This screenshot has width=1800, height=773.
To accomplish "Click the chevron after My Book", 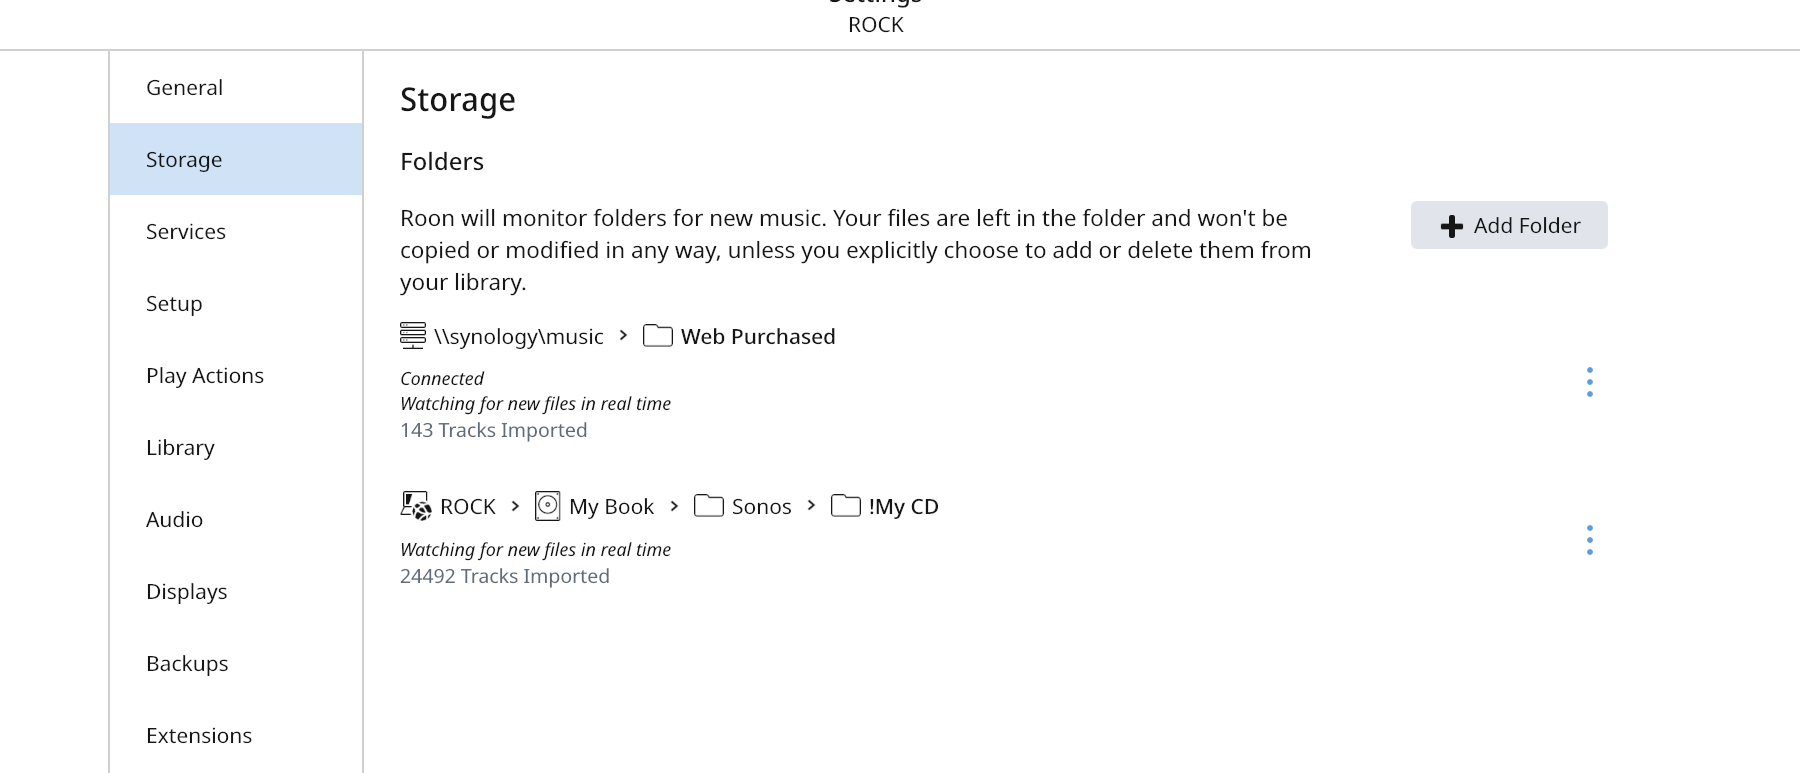I will [x=674, y=506].
